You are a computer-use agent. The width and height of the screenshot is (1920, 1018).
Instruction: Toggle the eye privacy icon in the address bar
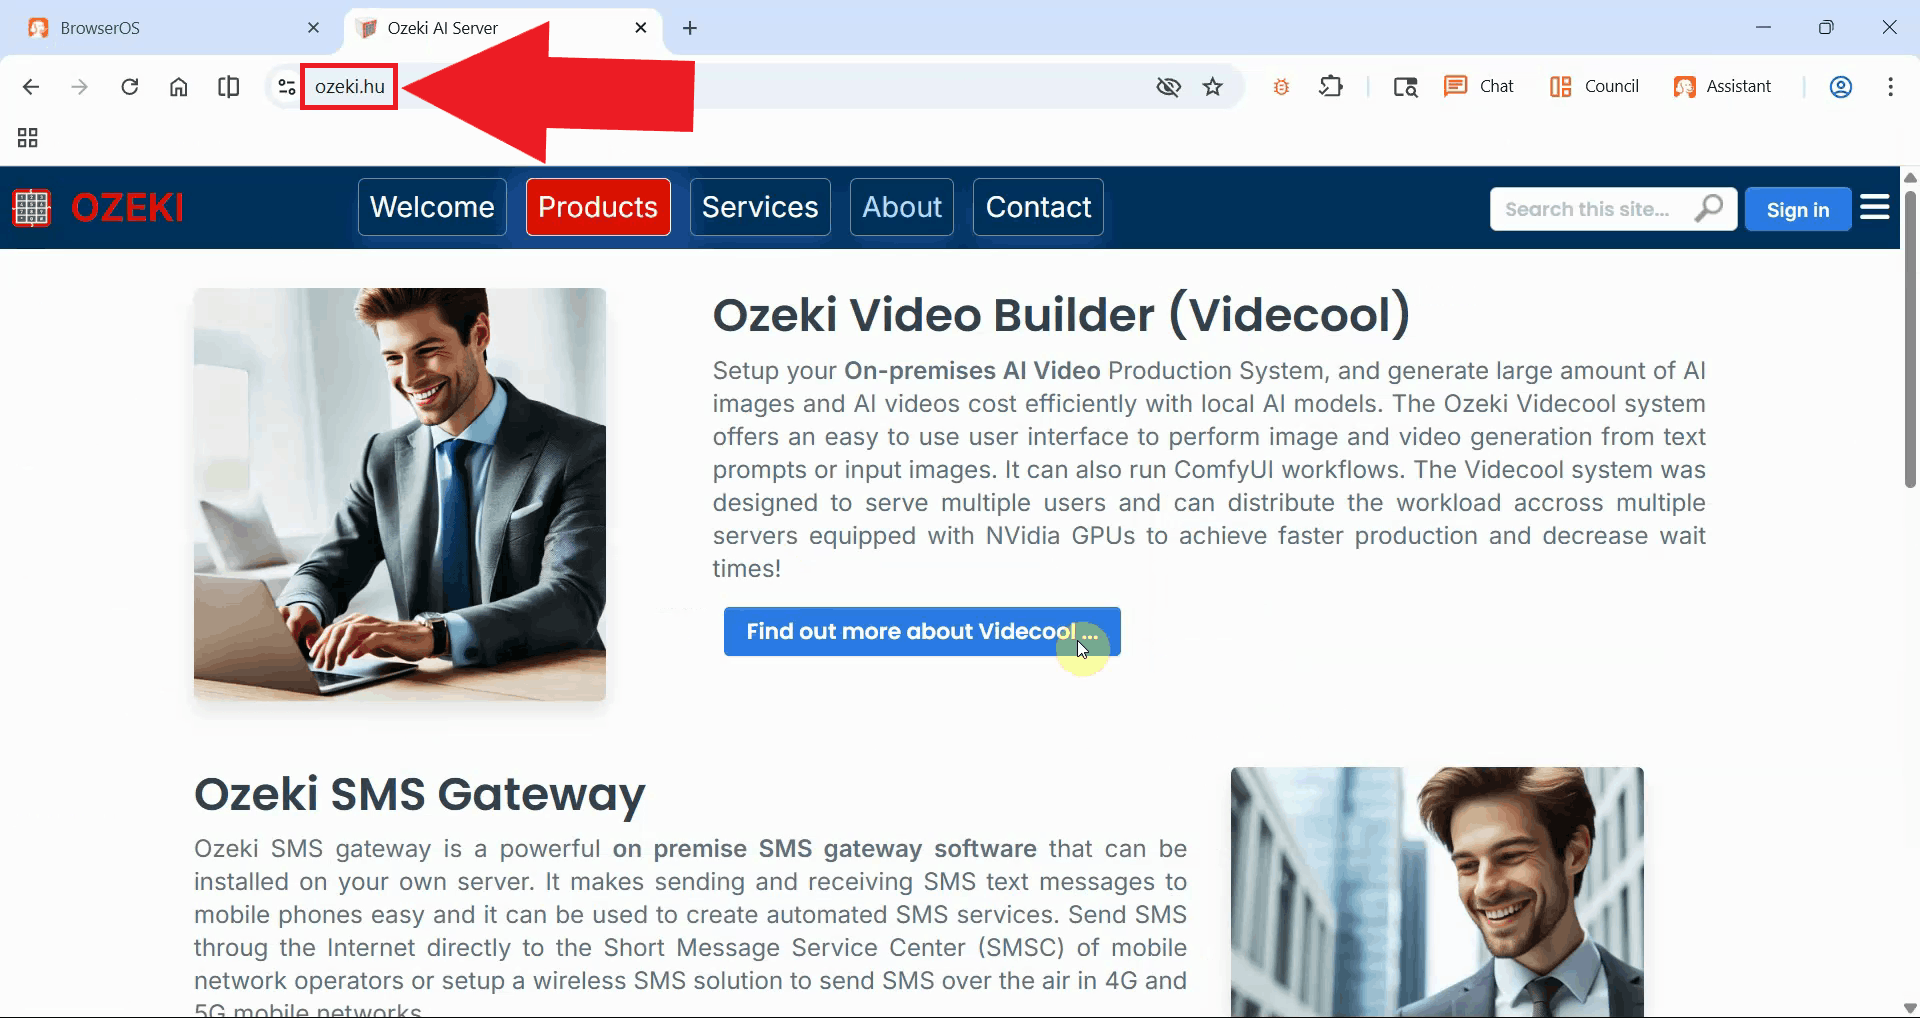coord(1168,87)
